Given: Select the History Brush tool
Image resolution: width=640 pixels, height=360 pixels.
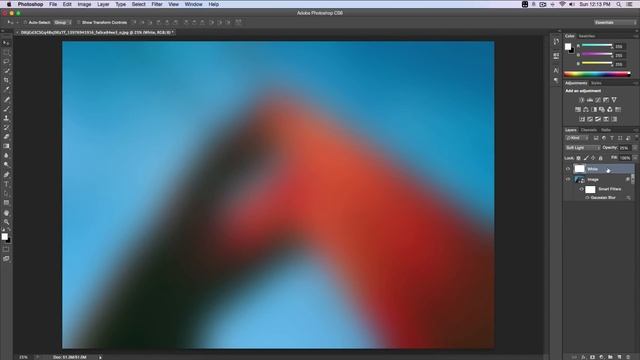Looking at the screenshot, I should pyautogui.click(x=6, y=127).
